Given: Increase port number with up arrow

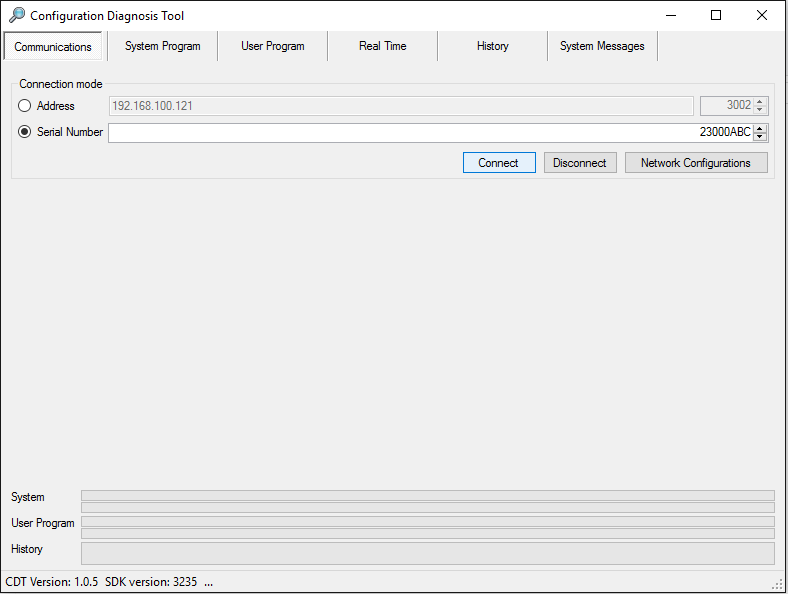Looking at the screenshot, I should click(x=761, y=102).
